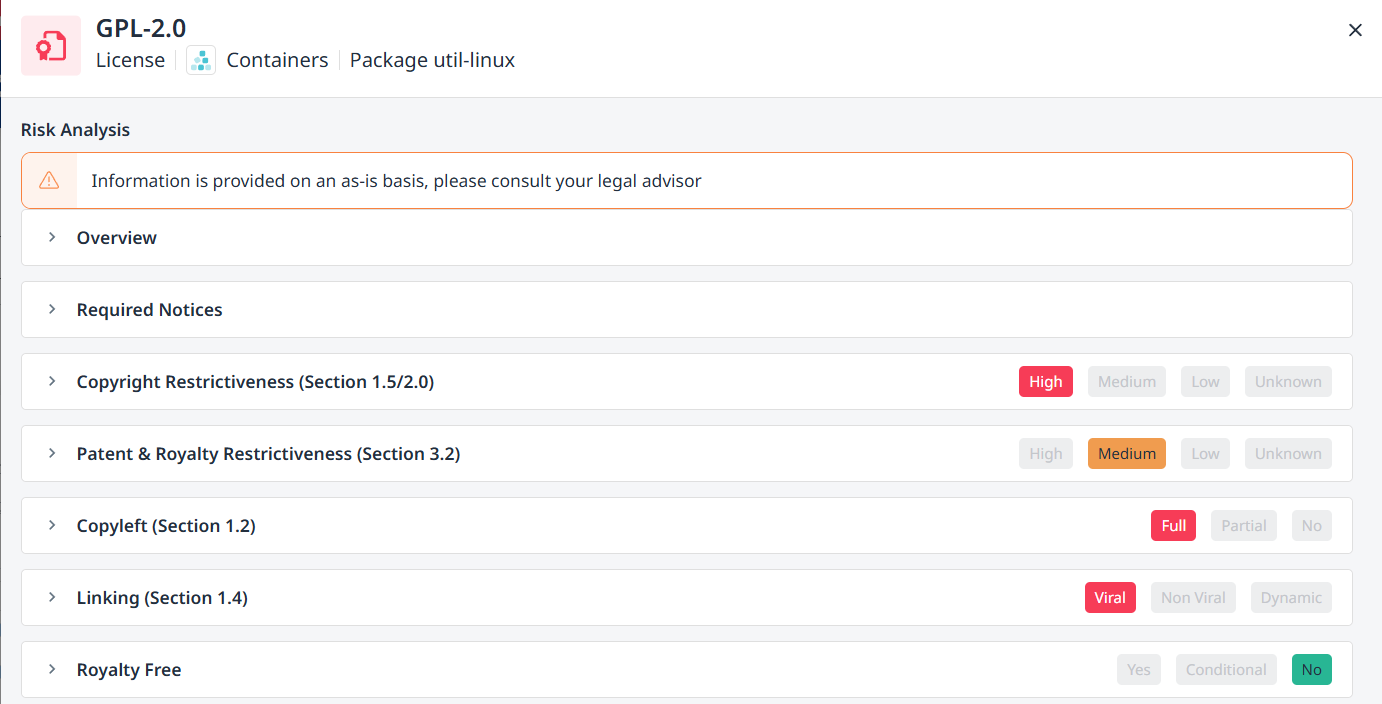Expand the Copyleft section chevron
The height and width of the screenshot is (704, 1382).
52,526
